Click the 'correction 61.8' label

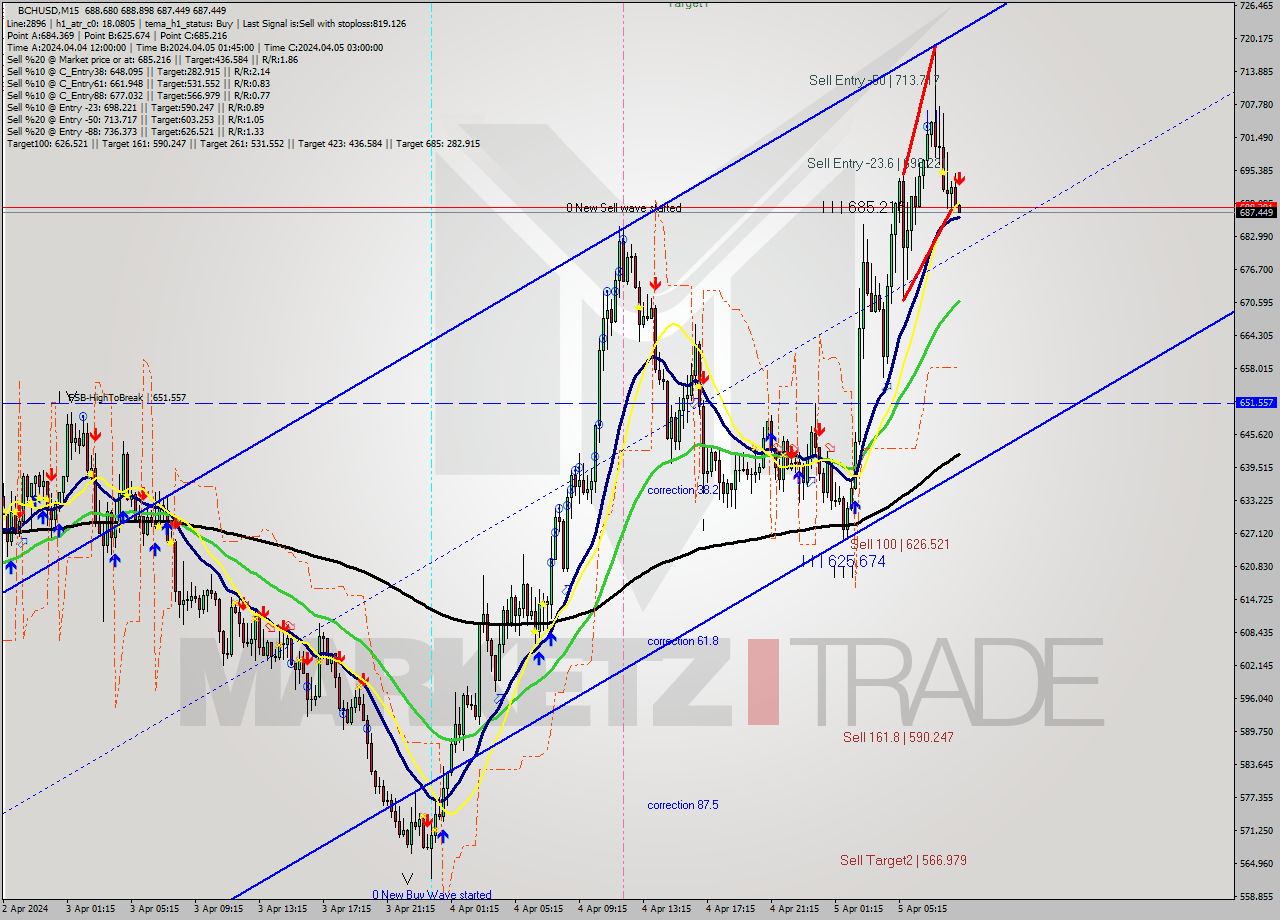[682, 641]
